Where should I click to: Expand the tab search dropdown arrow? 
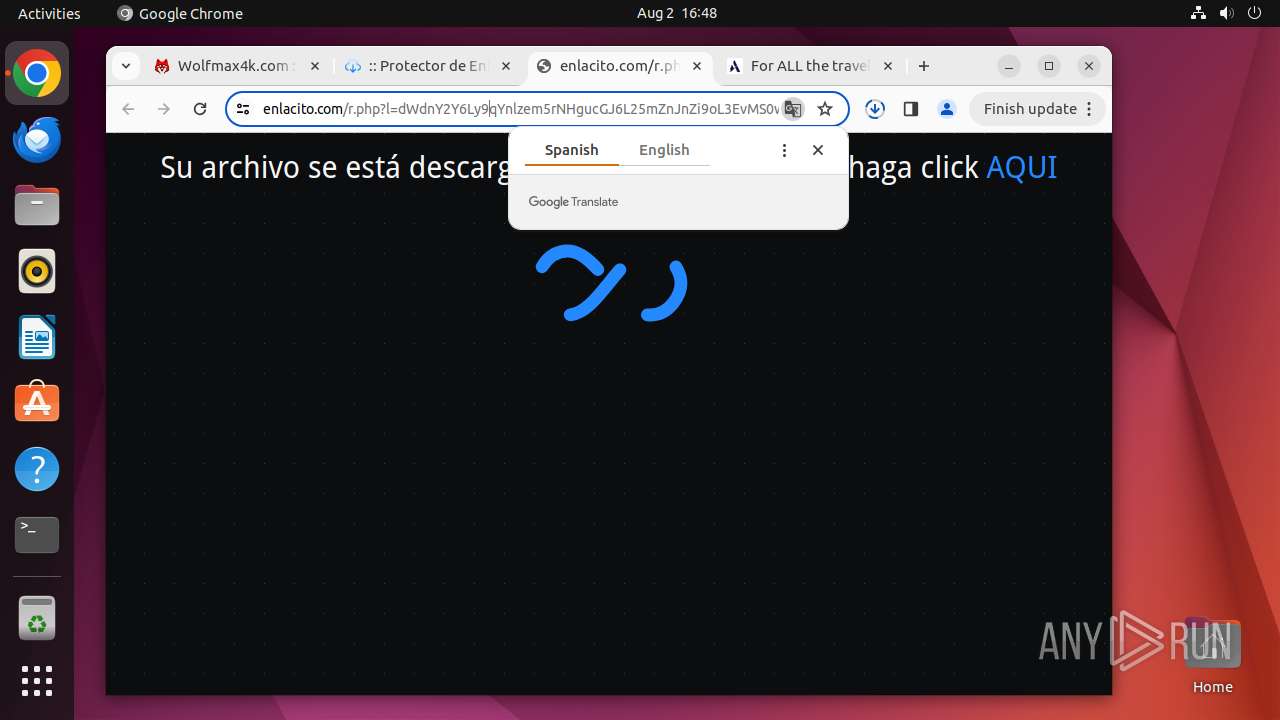[125, 66]
